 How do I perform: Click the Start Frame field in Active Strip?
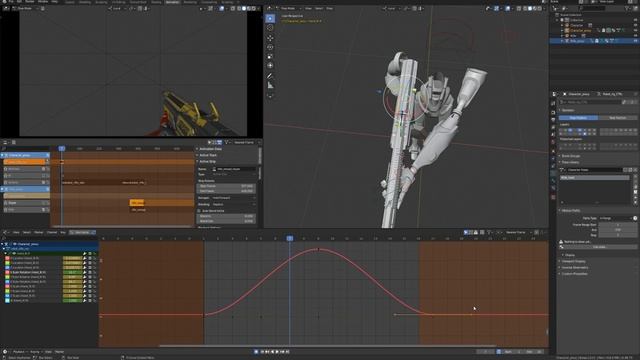[x=227, y=186]
